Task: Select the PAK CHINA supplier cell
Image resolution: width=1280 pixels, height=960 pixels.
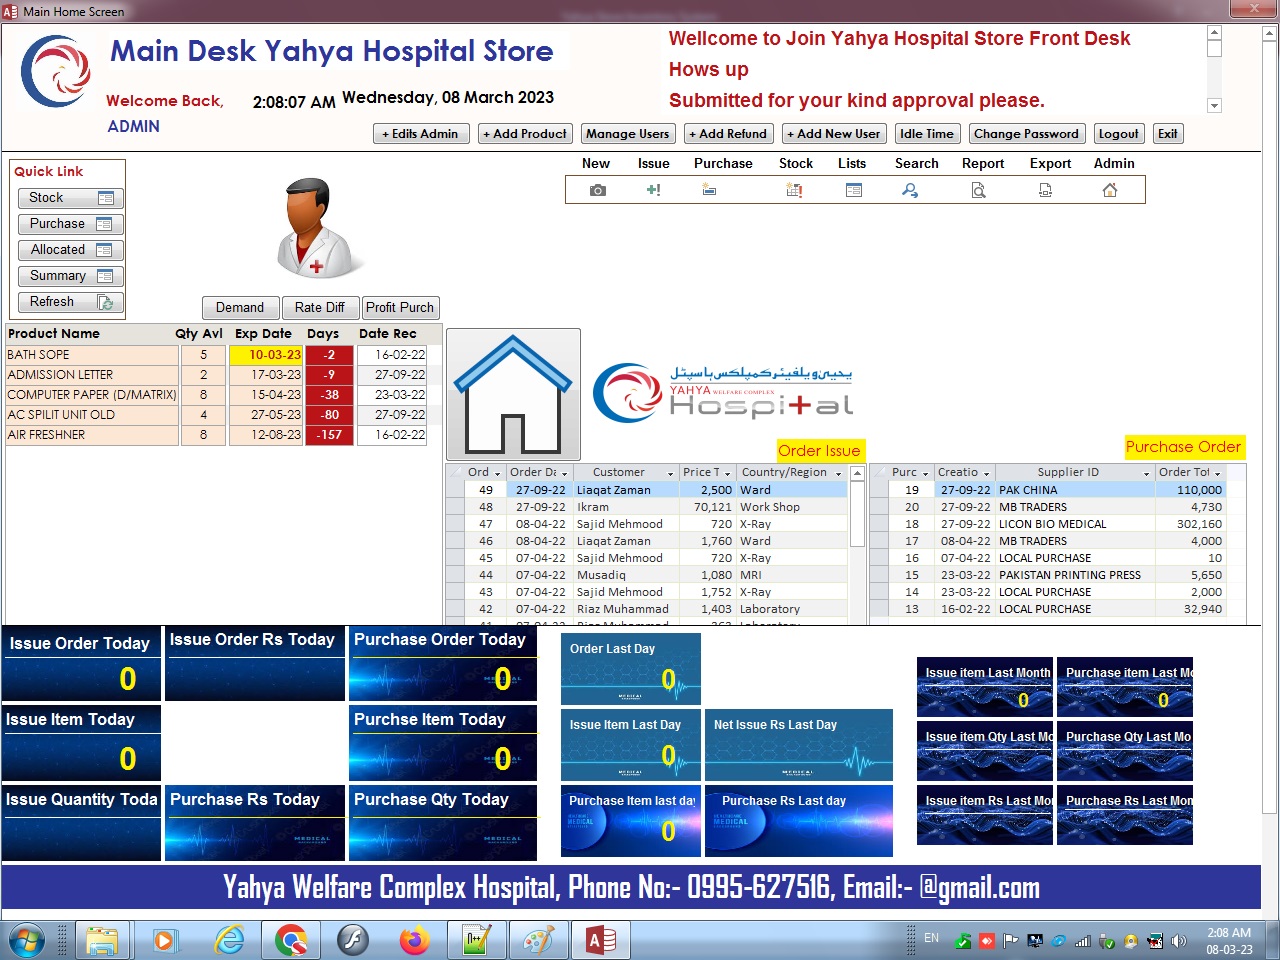Action: point(1074,490)
